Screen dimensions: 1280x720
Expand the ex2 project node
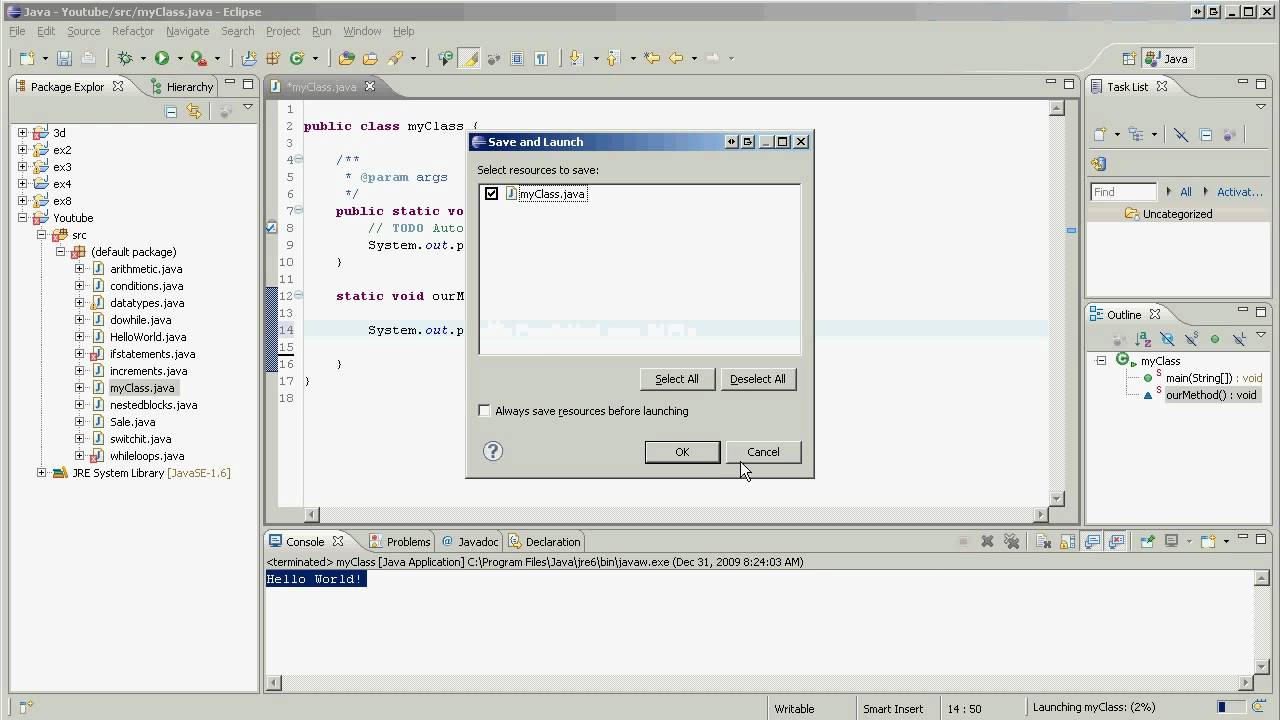coord(22,150)
